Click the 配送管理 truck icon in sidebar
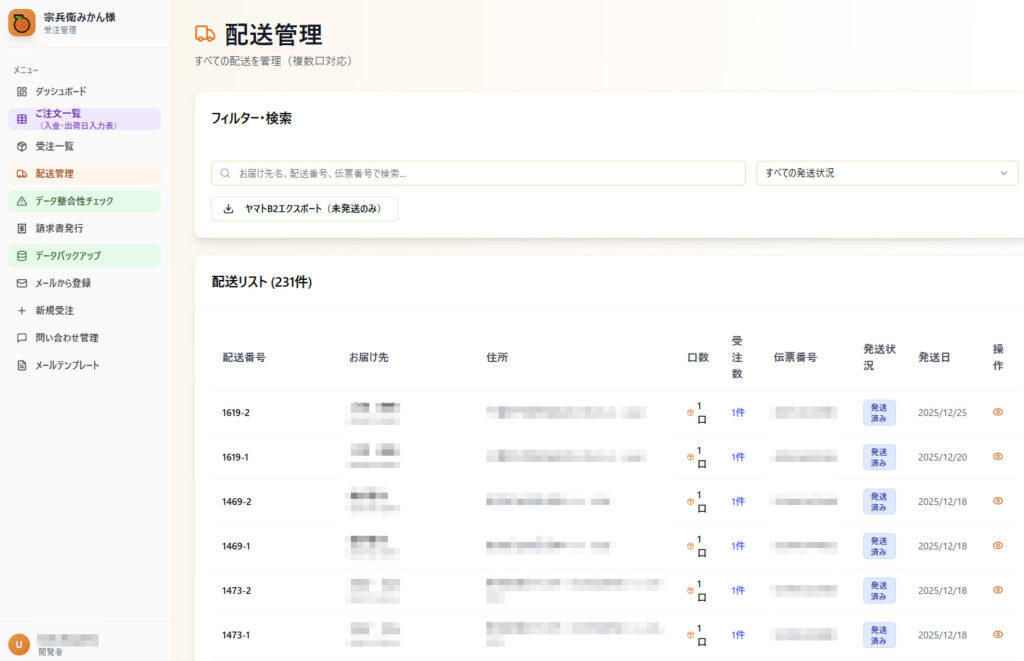This screenshot has height=661, width=1024. [20, 174]
